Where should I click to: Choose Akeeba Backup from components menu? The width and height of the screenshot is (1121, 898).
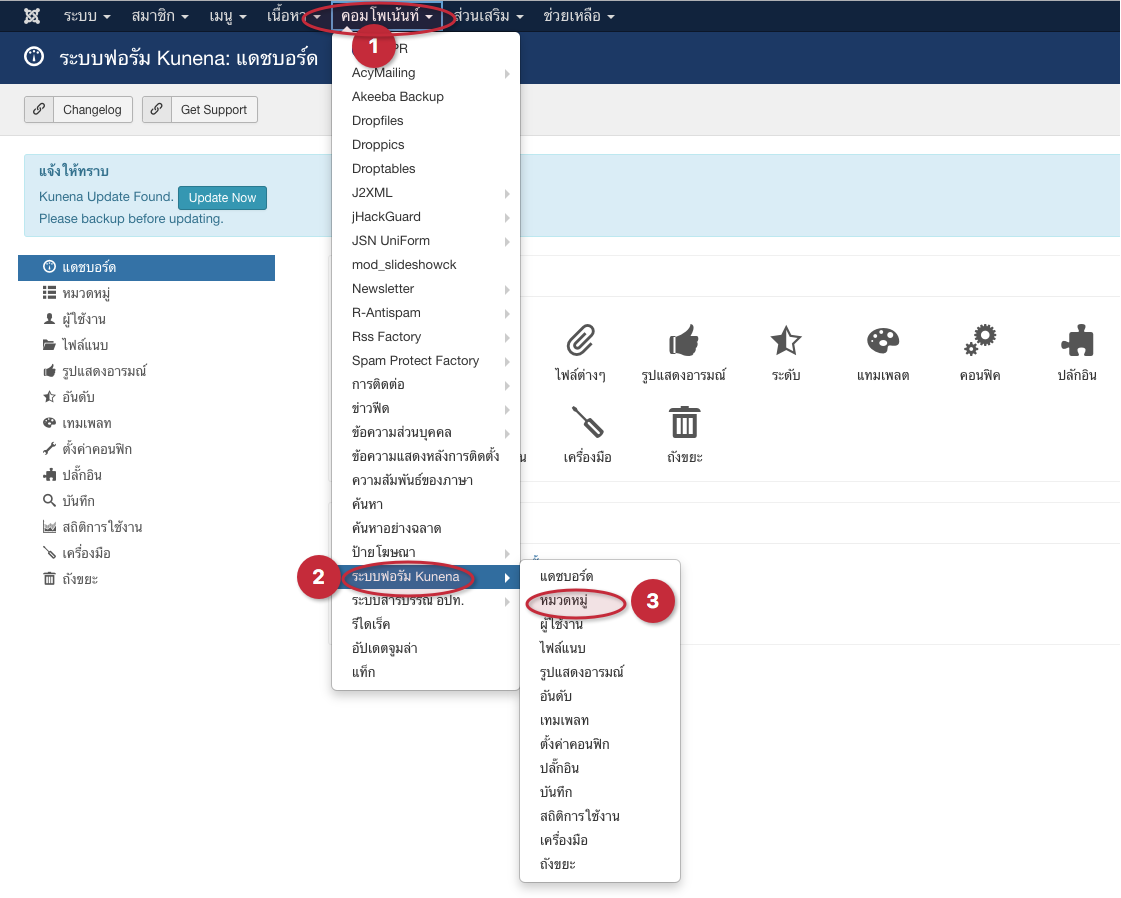coord(398,97)
